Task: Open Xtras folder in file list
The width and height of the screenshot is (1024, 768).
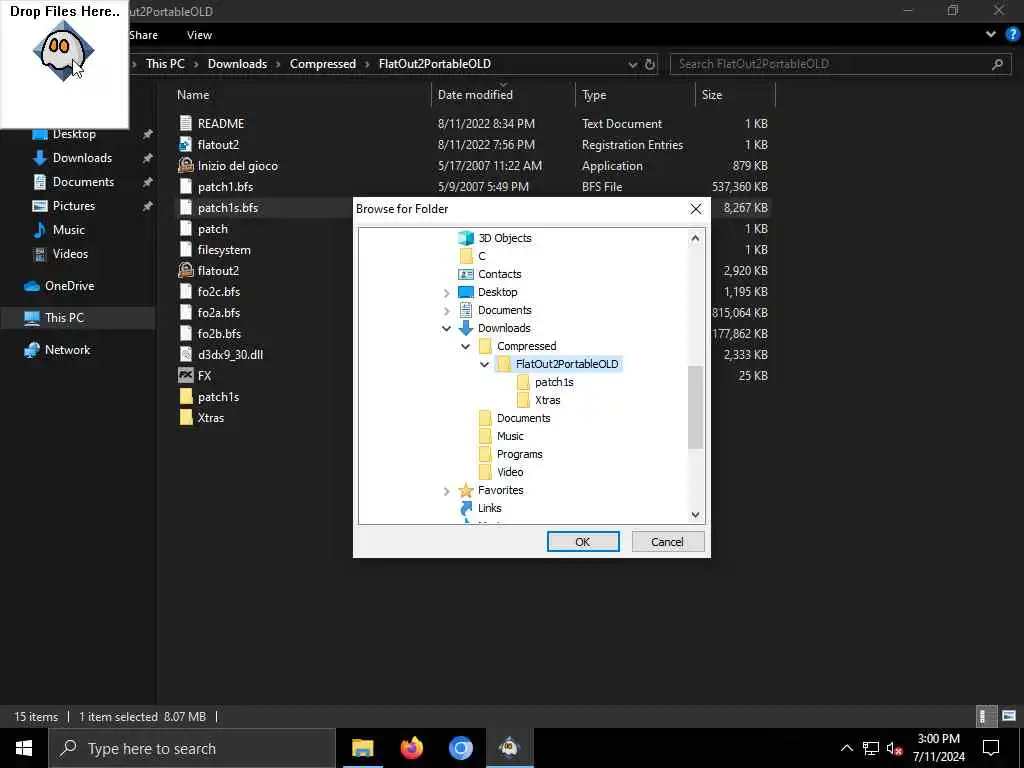Action: point(210,417)
